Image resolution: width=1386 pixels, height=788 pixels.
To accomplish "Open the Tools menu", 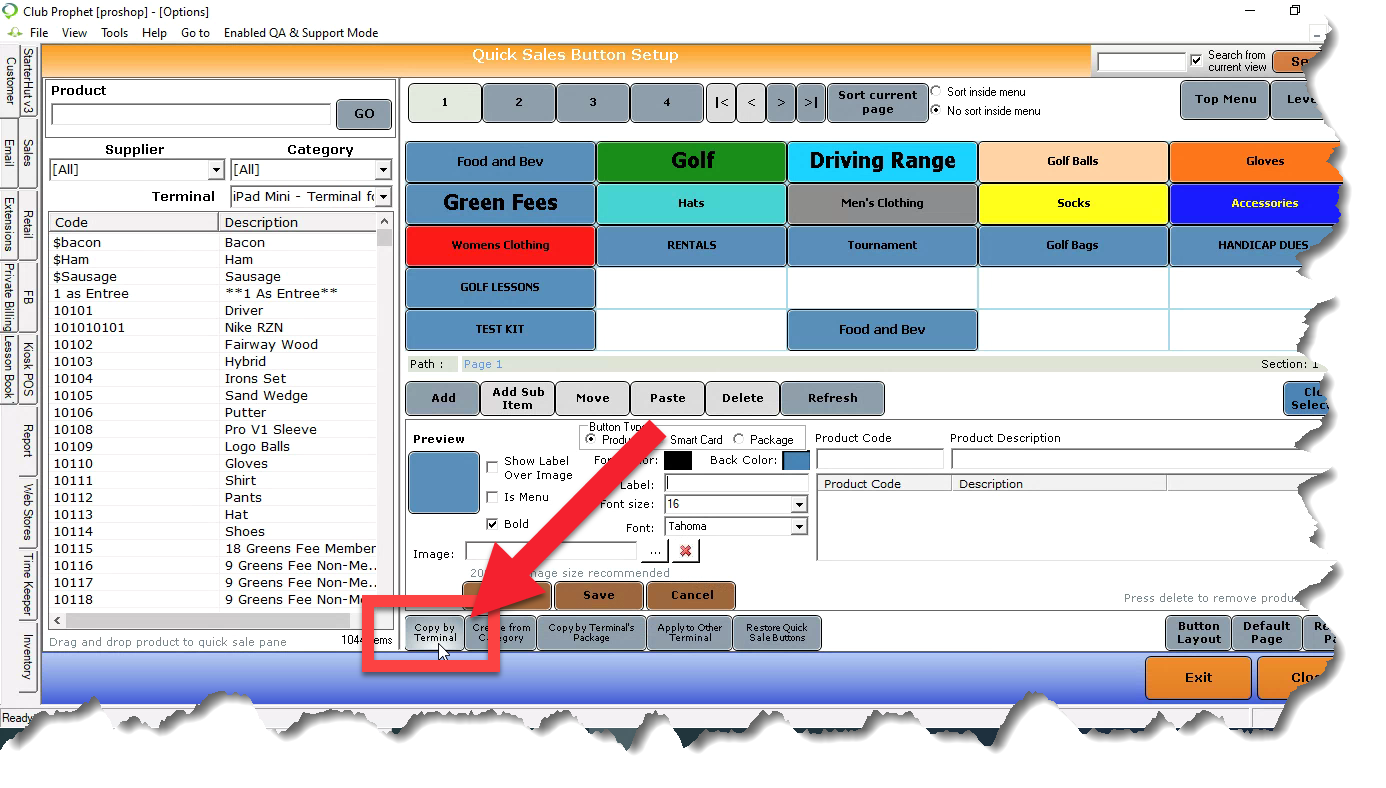I will (114, 32).
